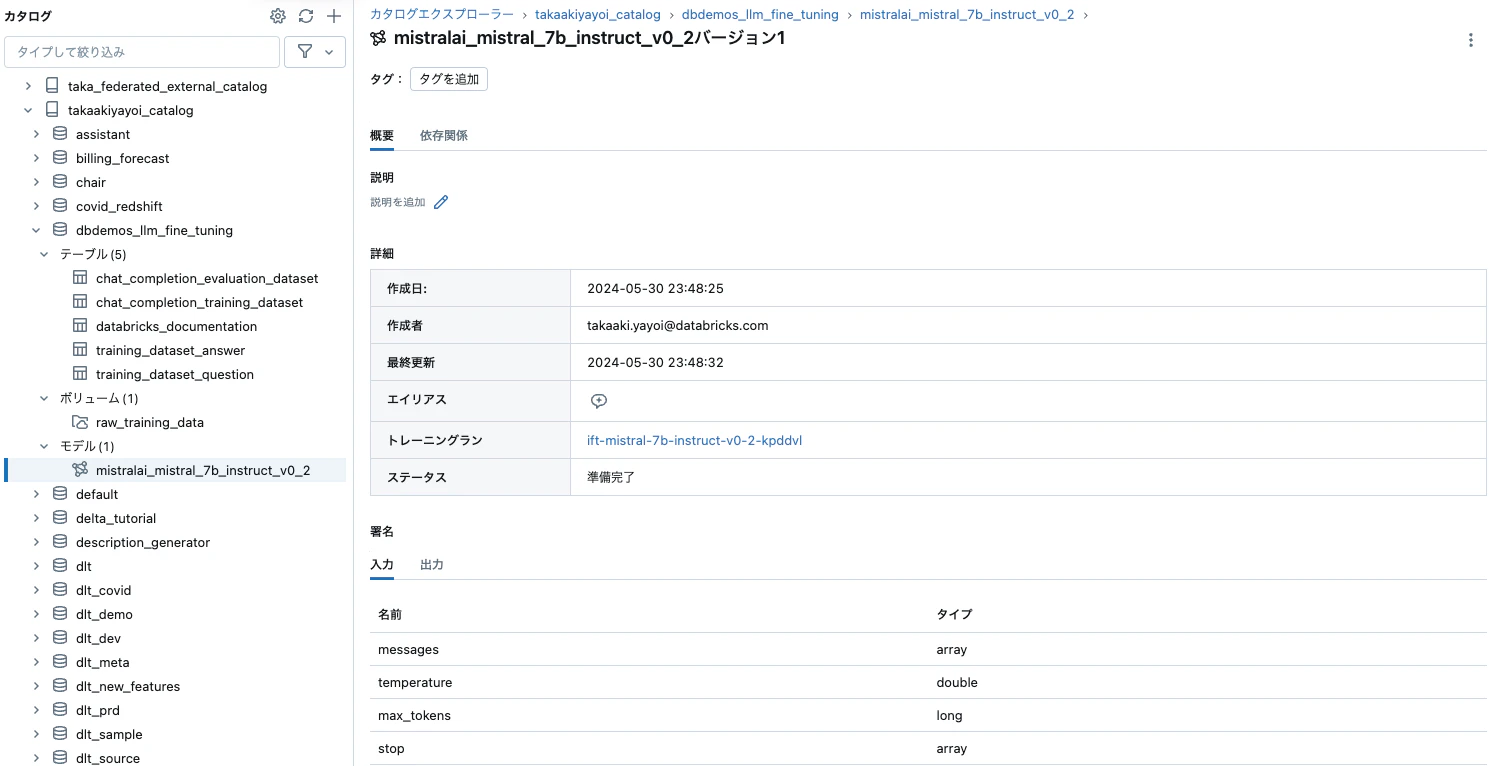Image resolution: width=1489 pixels, height=766 pixels.
Task: Open catalog settings gear icon
Action: tap(278, 16)
